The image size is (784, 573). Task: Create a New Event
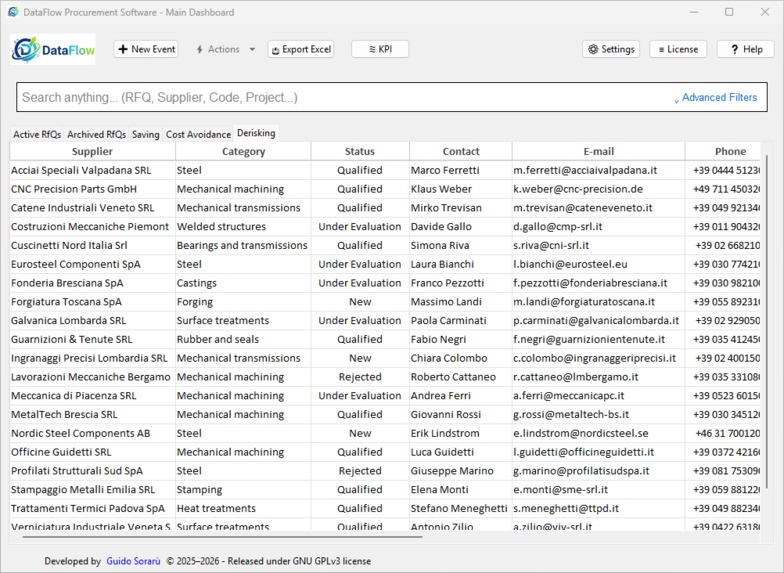pyautogui.click(x=146, y=49)
